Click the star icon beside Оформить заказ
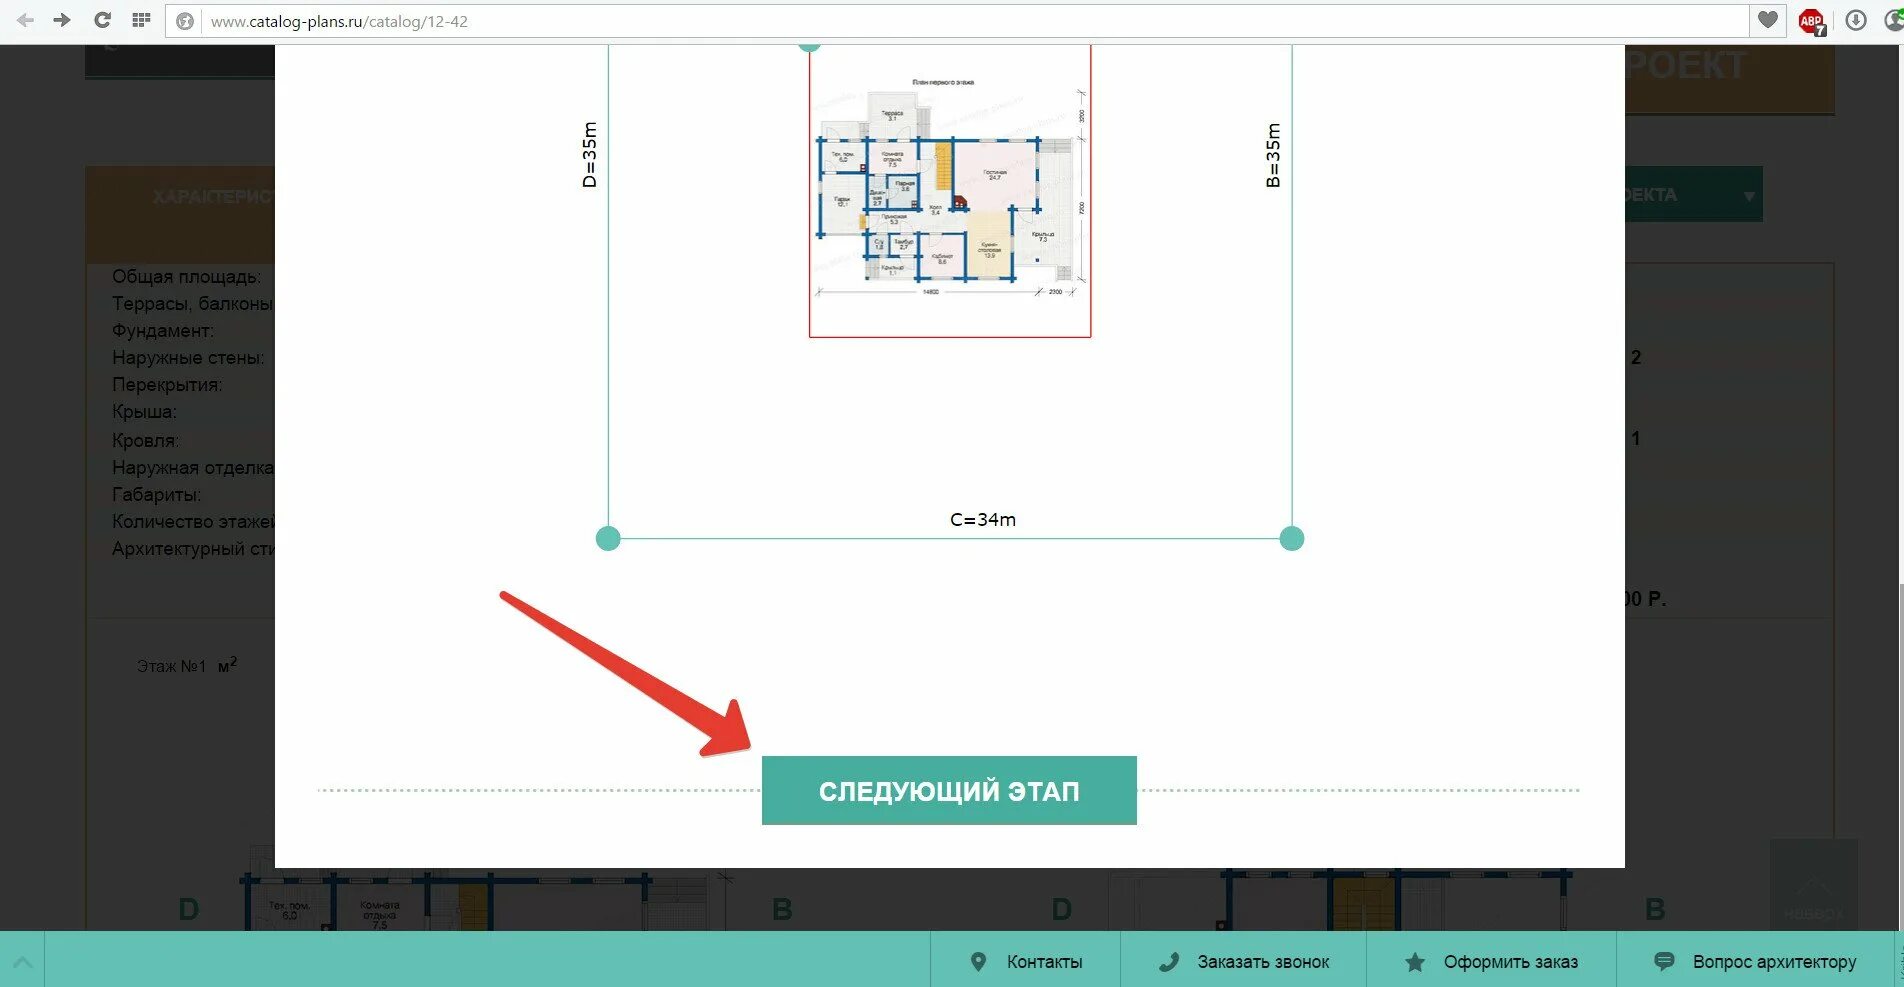 1415,962
